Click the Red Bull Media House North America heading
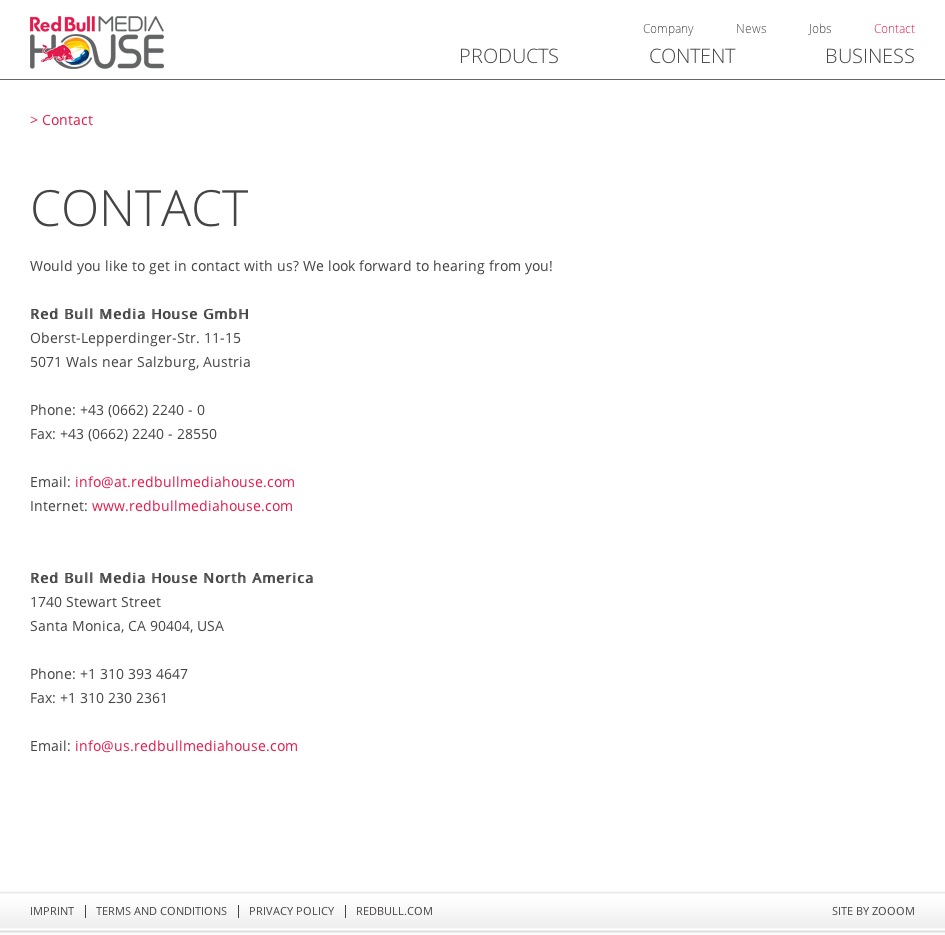The height and width of the screenshot is (935, 945). 172,578
